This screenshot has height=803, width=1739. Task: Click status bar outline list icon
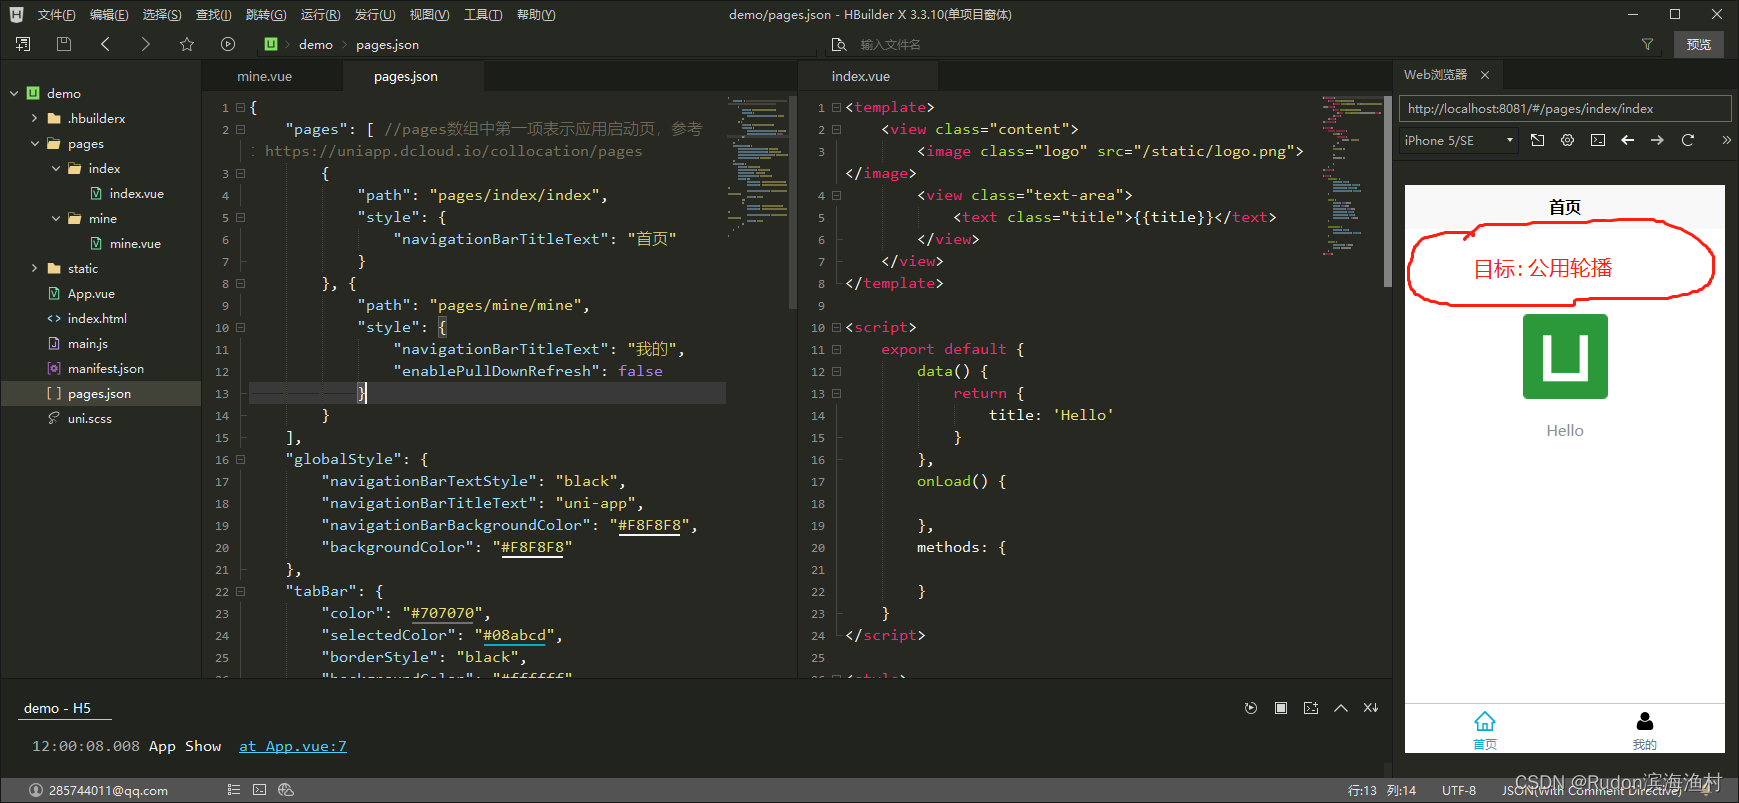pyautogui.click(x=234, y=790)
